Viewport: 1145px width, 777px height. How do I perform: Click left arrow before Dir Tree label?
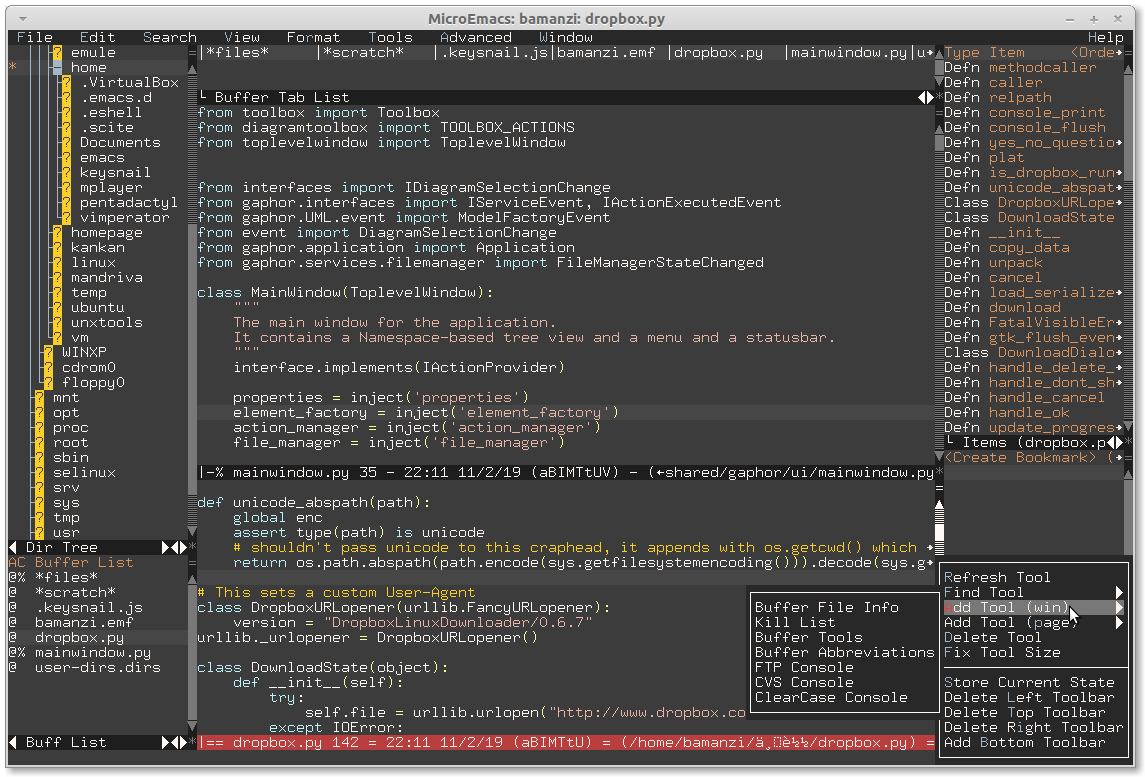pos(12,548)
